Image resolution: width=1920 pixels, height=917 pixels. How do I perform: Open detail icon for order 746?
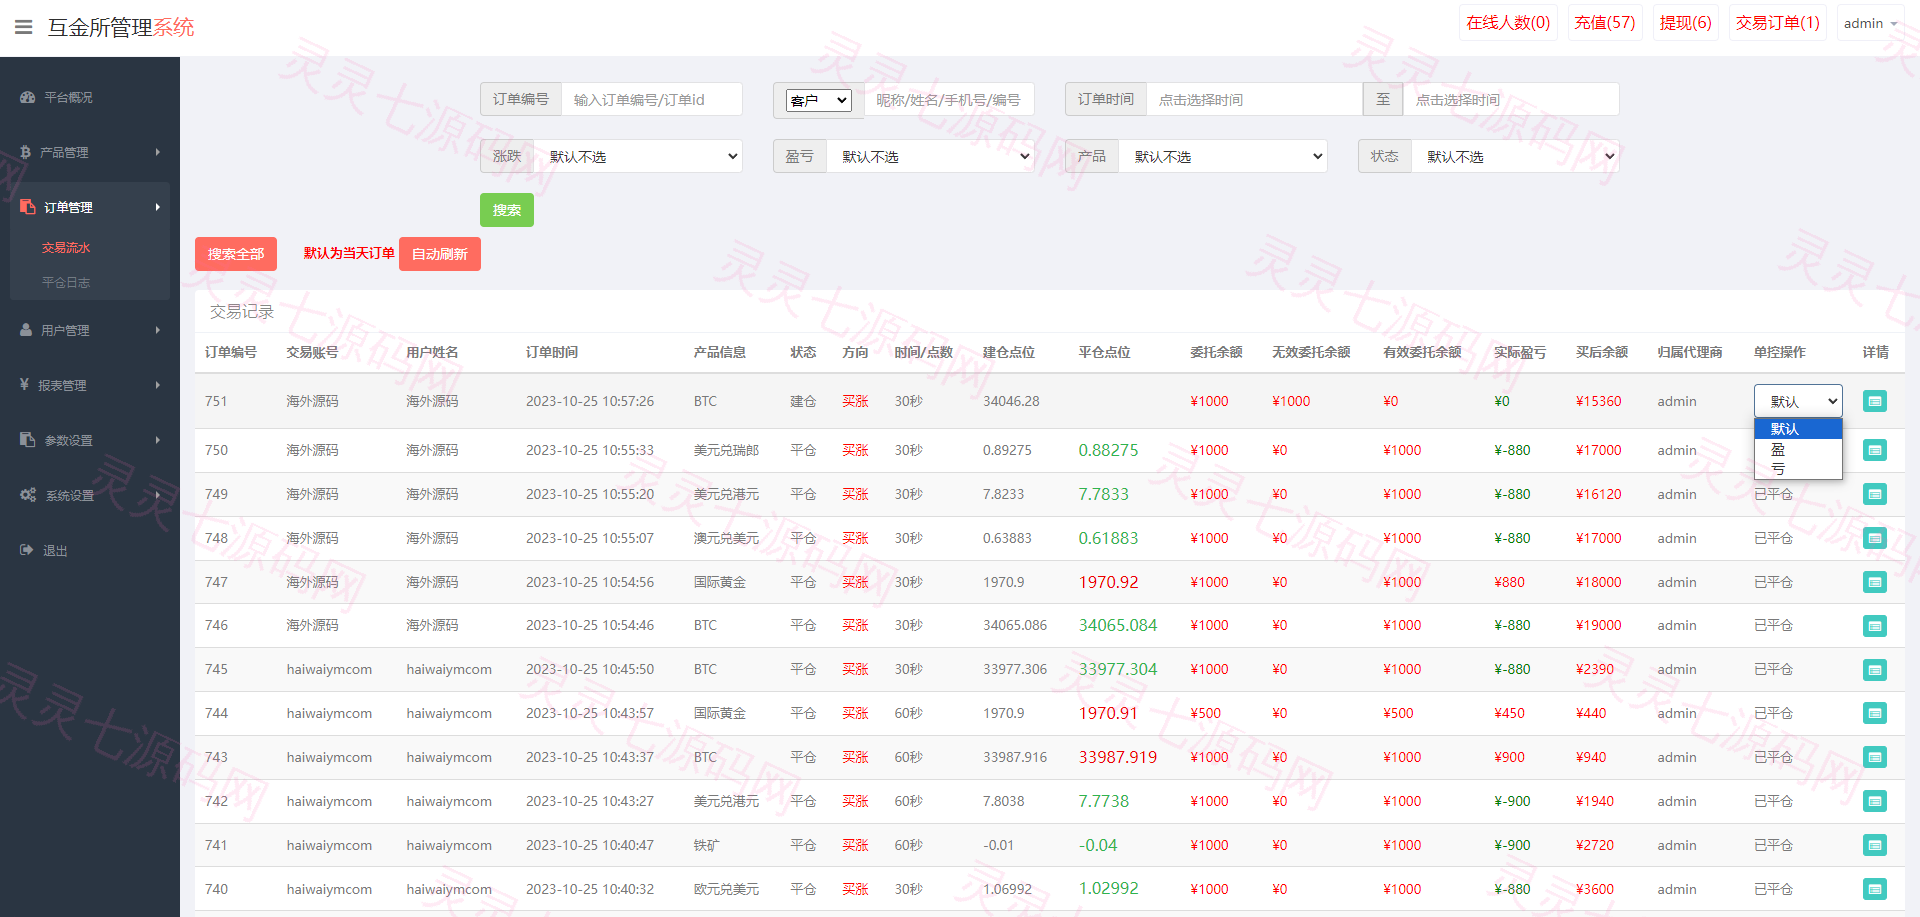pyautogui.click(x=1875, y=626)
